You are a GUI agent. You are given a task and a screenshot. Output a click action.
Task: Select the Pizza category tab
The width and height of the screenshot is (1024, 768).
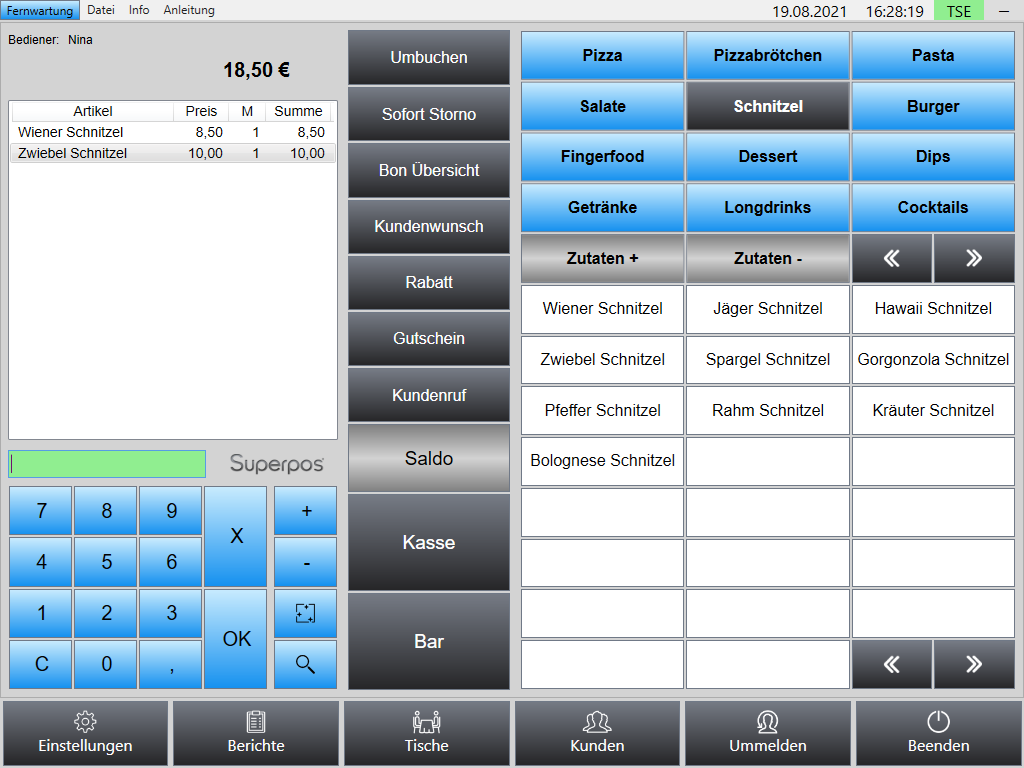(x=602, y=56)
